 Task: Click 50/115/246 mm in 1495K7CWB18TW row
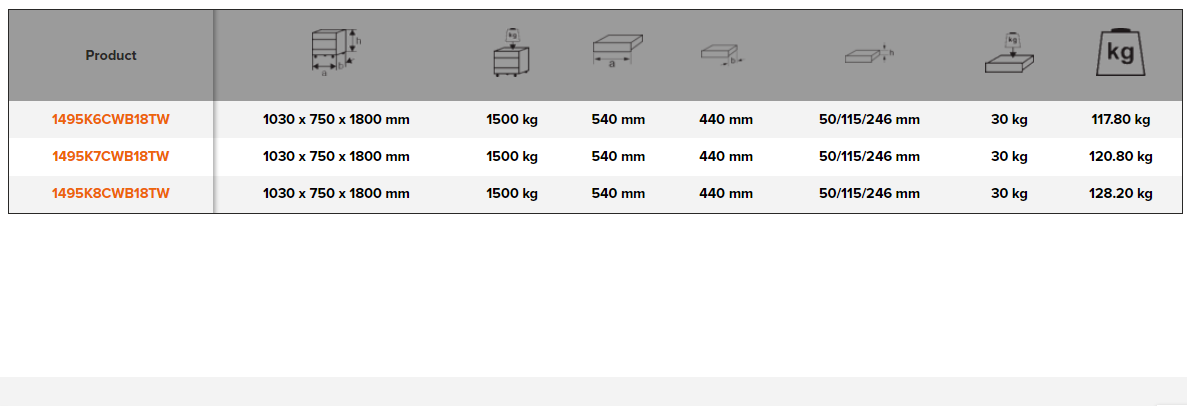pyautogui.click(x=869, y=157)
